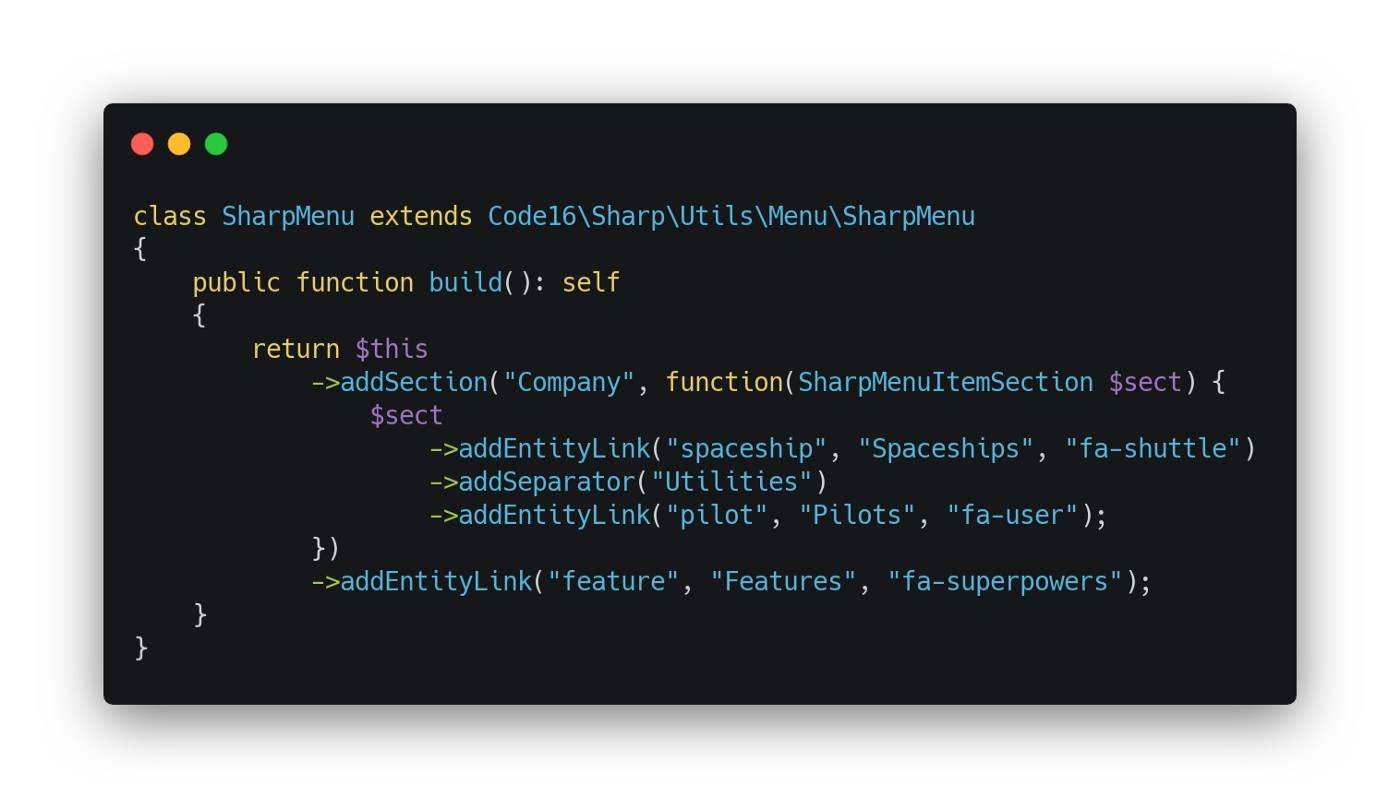Click the class keyword
This screenshot has width=1400, height=808.
170,216
